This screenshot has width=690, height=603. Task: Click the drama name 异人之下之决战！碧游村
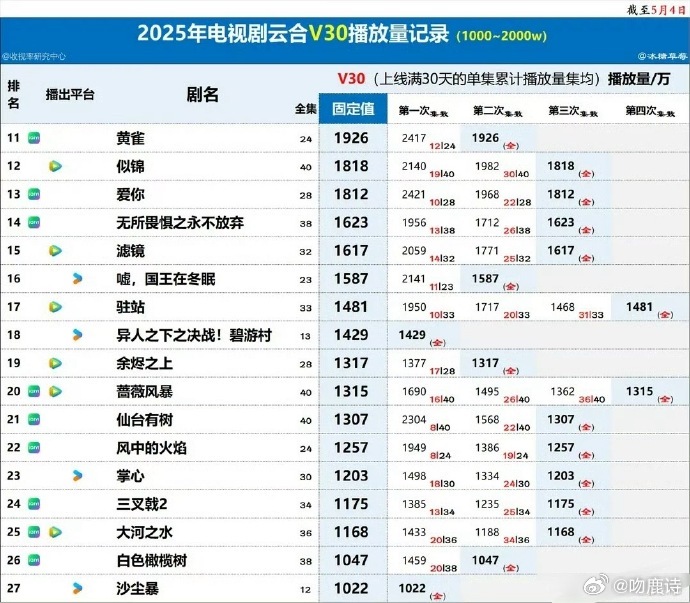(x=194, y=335)
